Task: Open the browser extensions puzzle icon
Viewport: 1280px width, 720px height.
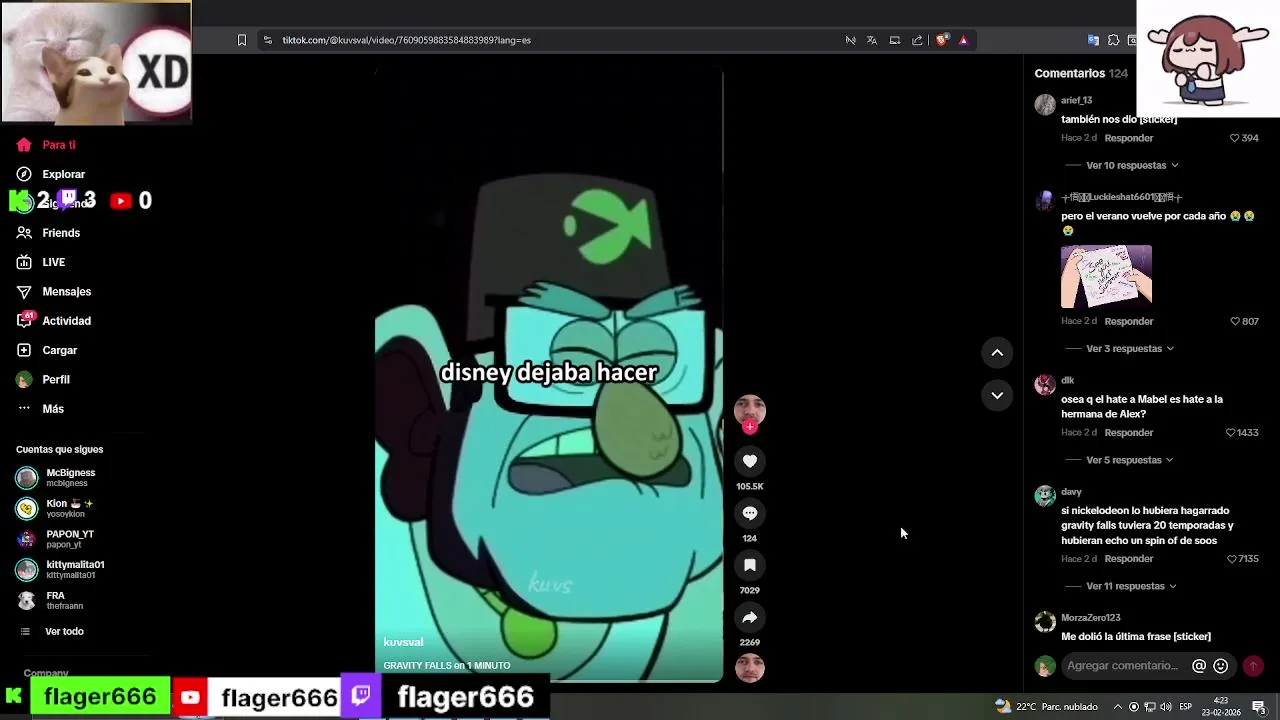Action: pos(1113,40)
